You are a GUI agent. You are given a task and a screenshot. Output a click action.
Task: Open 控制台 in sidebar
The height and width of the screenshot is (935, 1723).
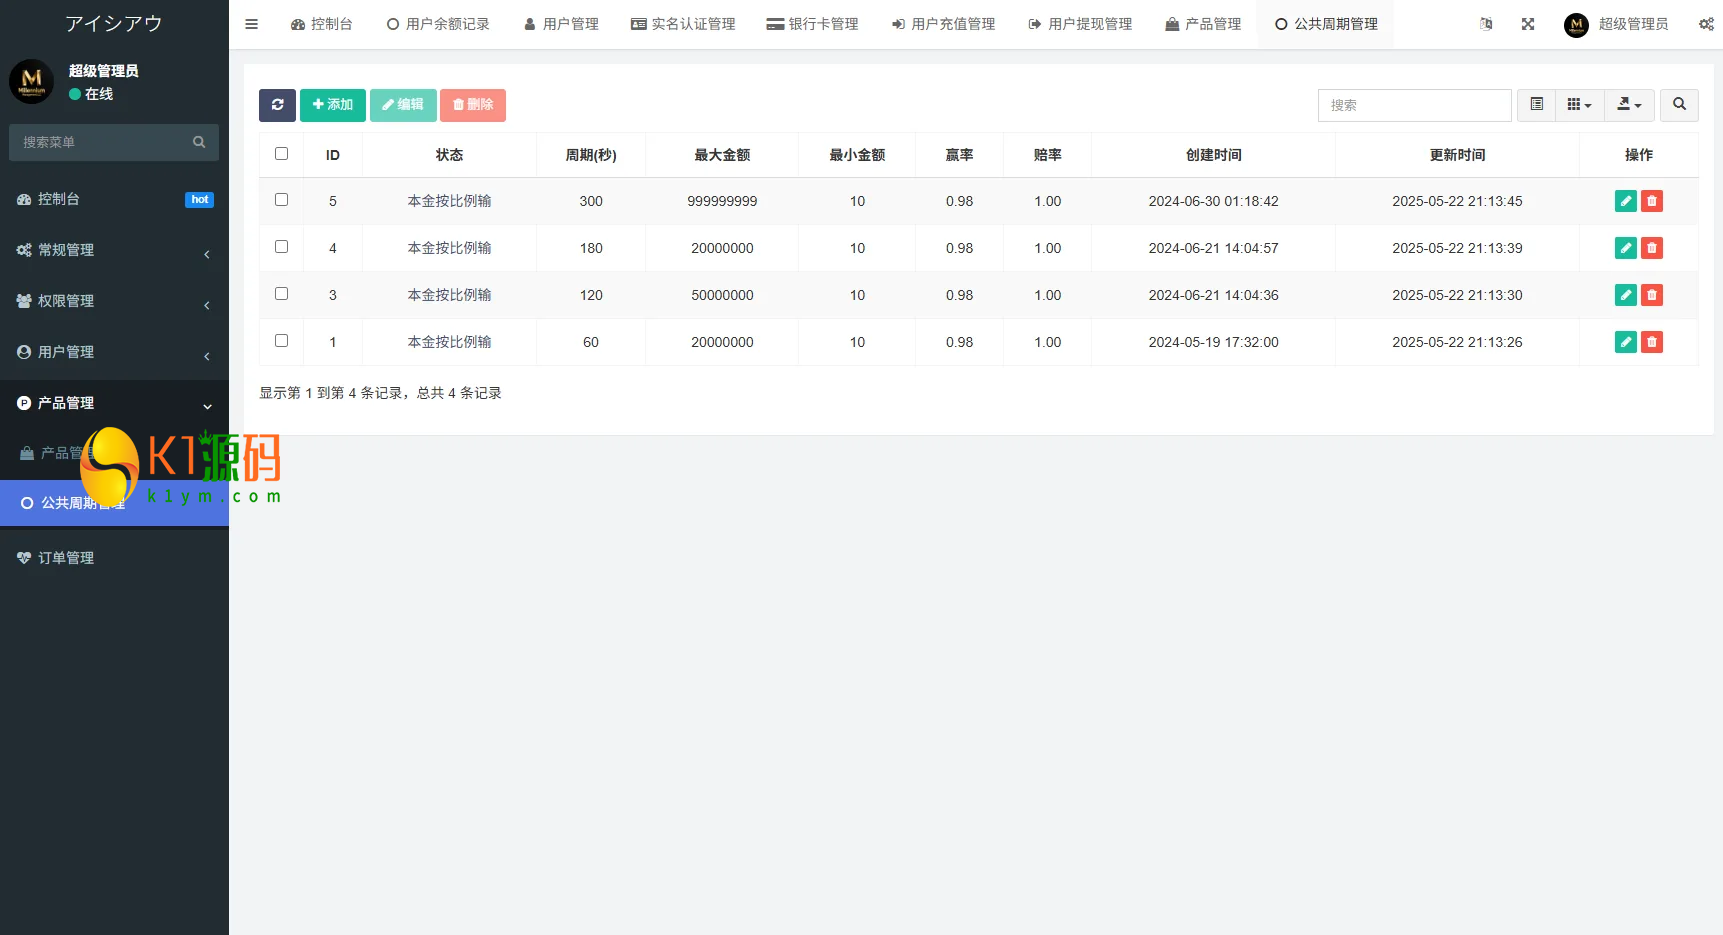[114, 199]
